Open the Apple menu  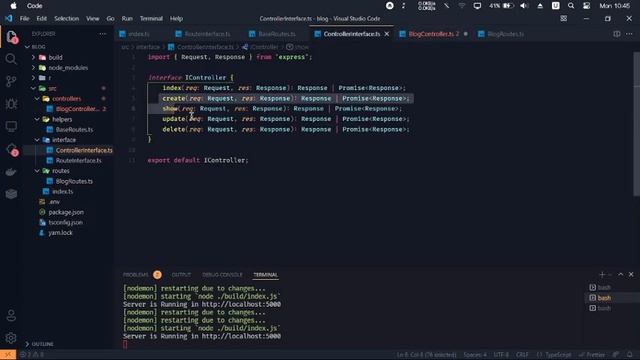click(13, 6)
